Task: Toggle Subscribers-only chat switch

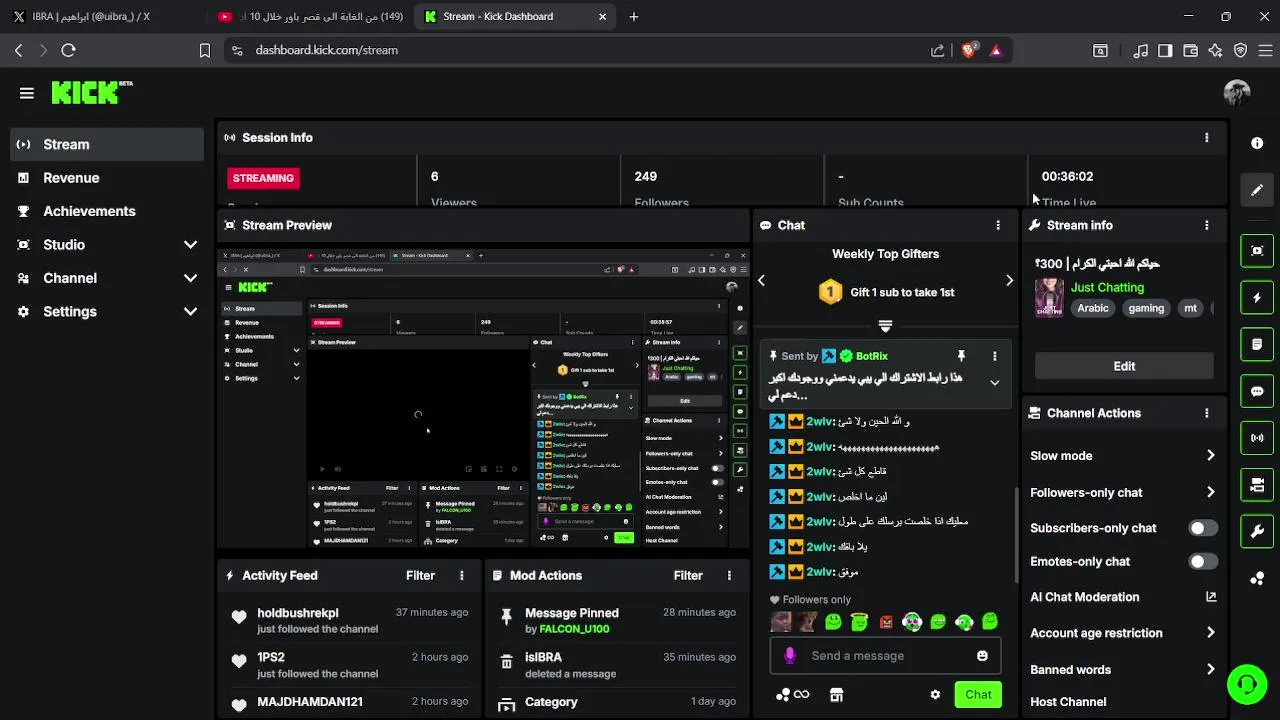Action: 1203,528
